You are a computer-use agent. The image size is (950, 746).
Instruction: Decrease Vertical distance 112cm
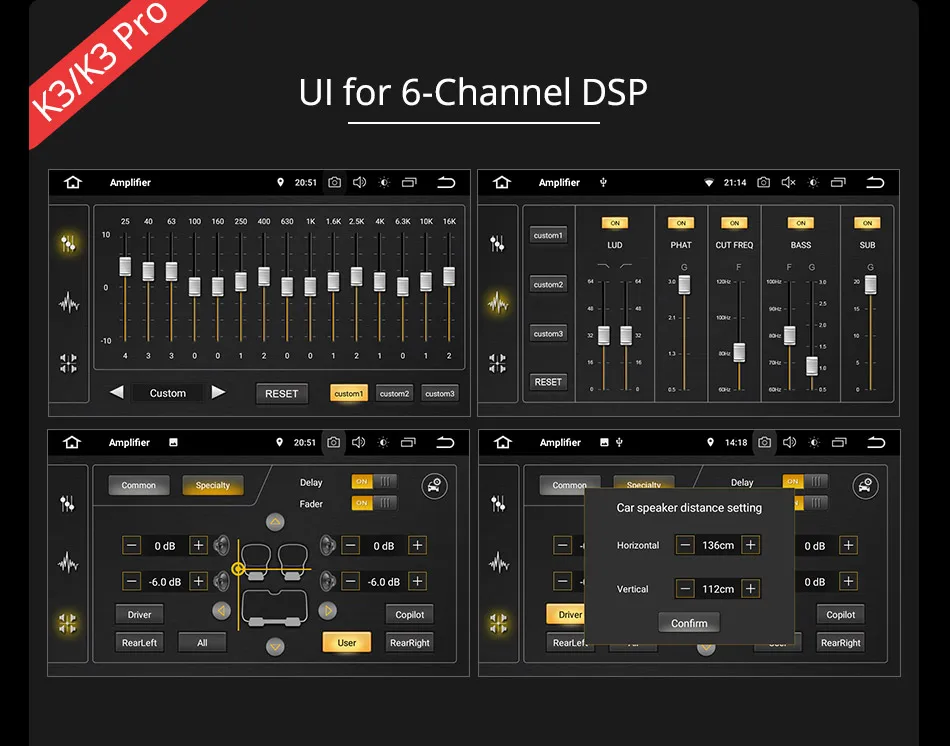(685, 588)
